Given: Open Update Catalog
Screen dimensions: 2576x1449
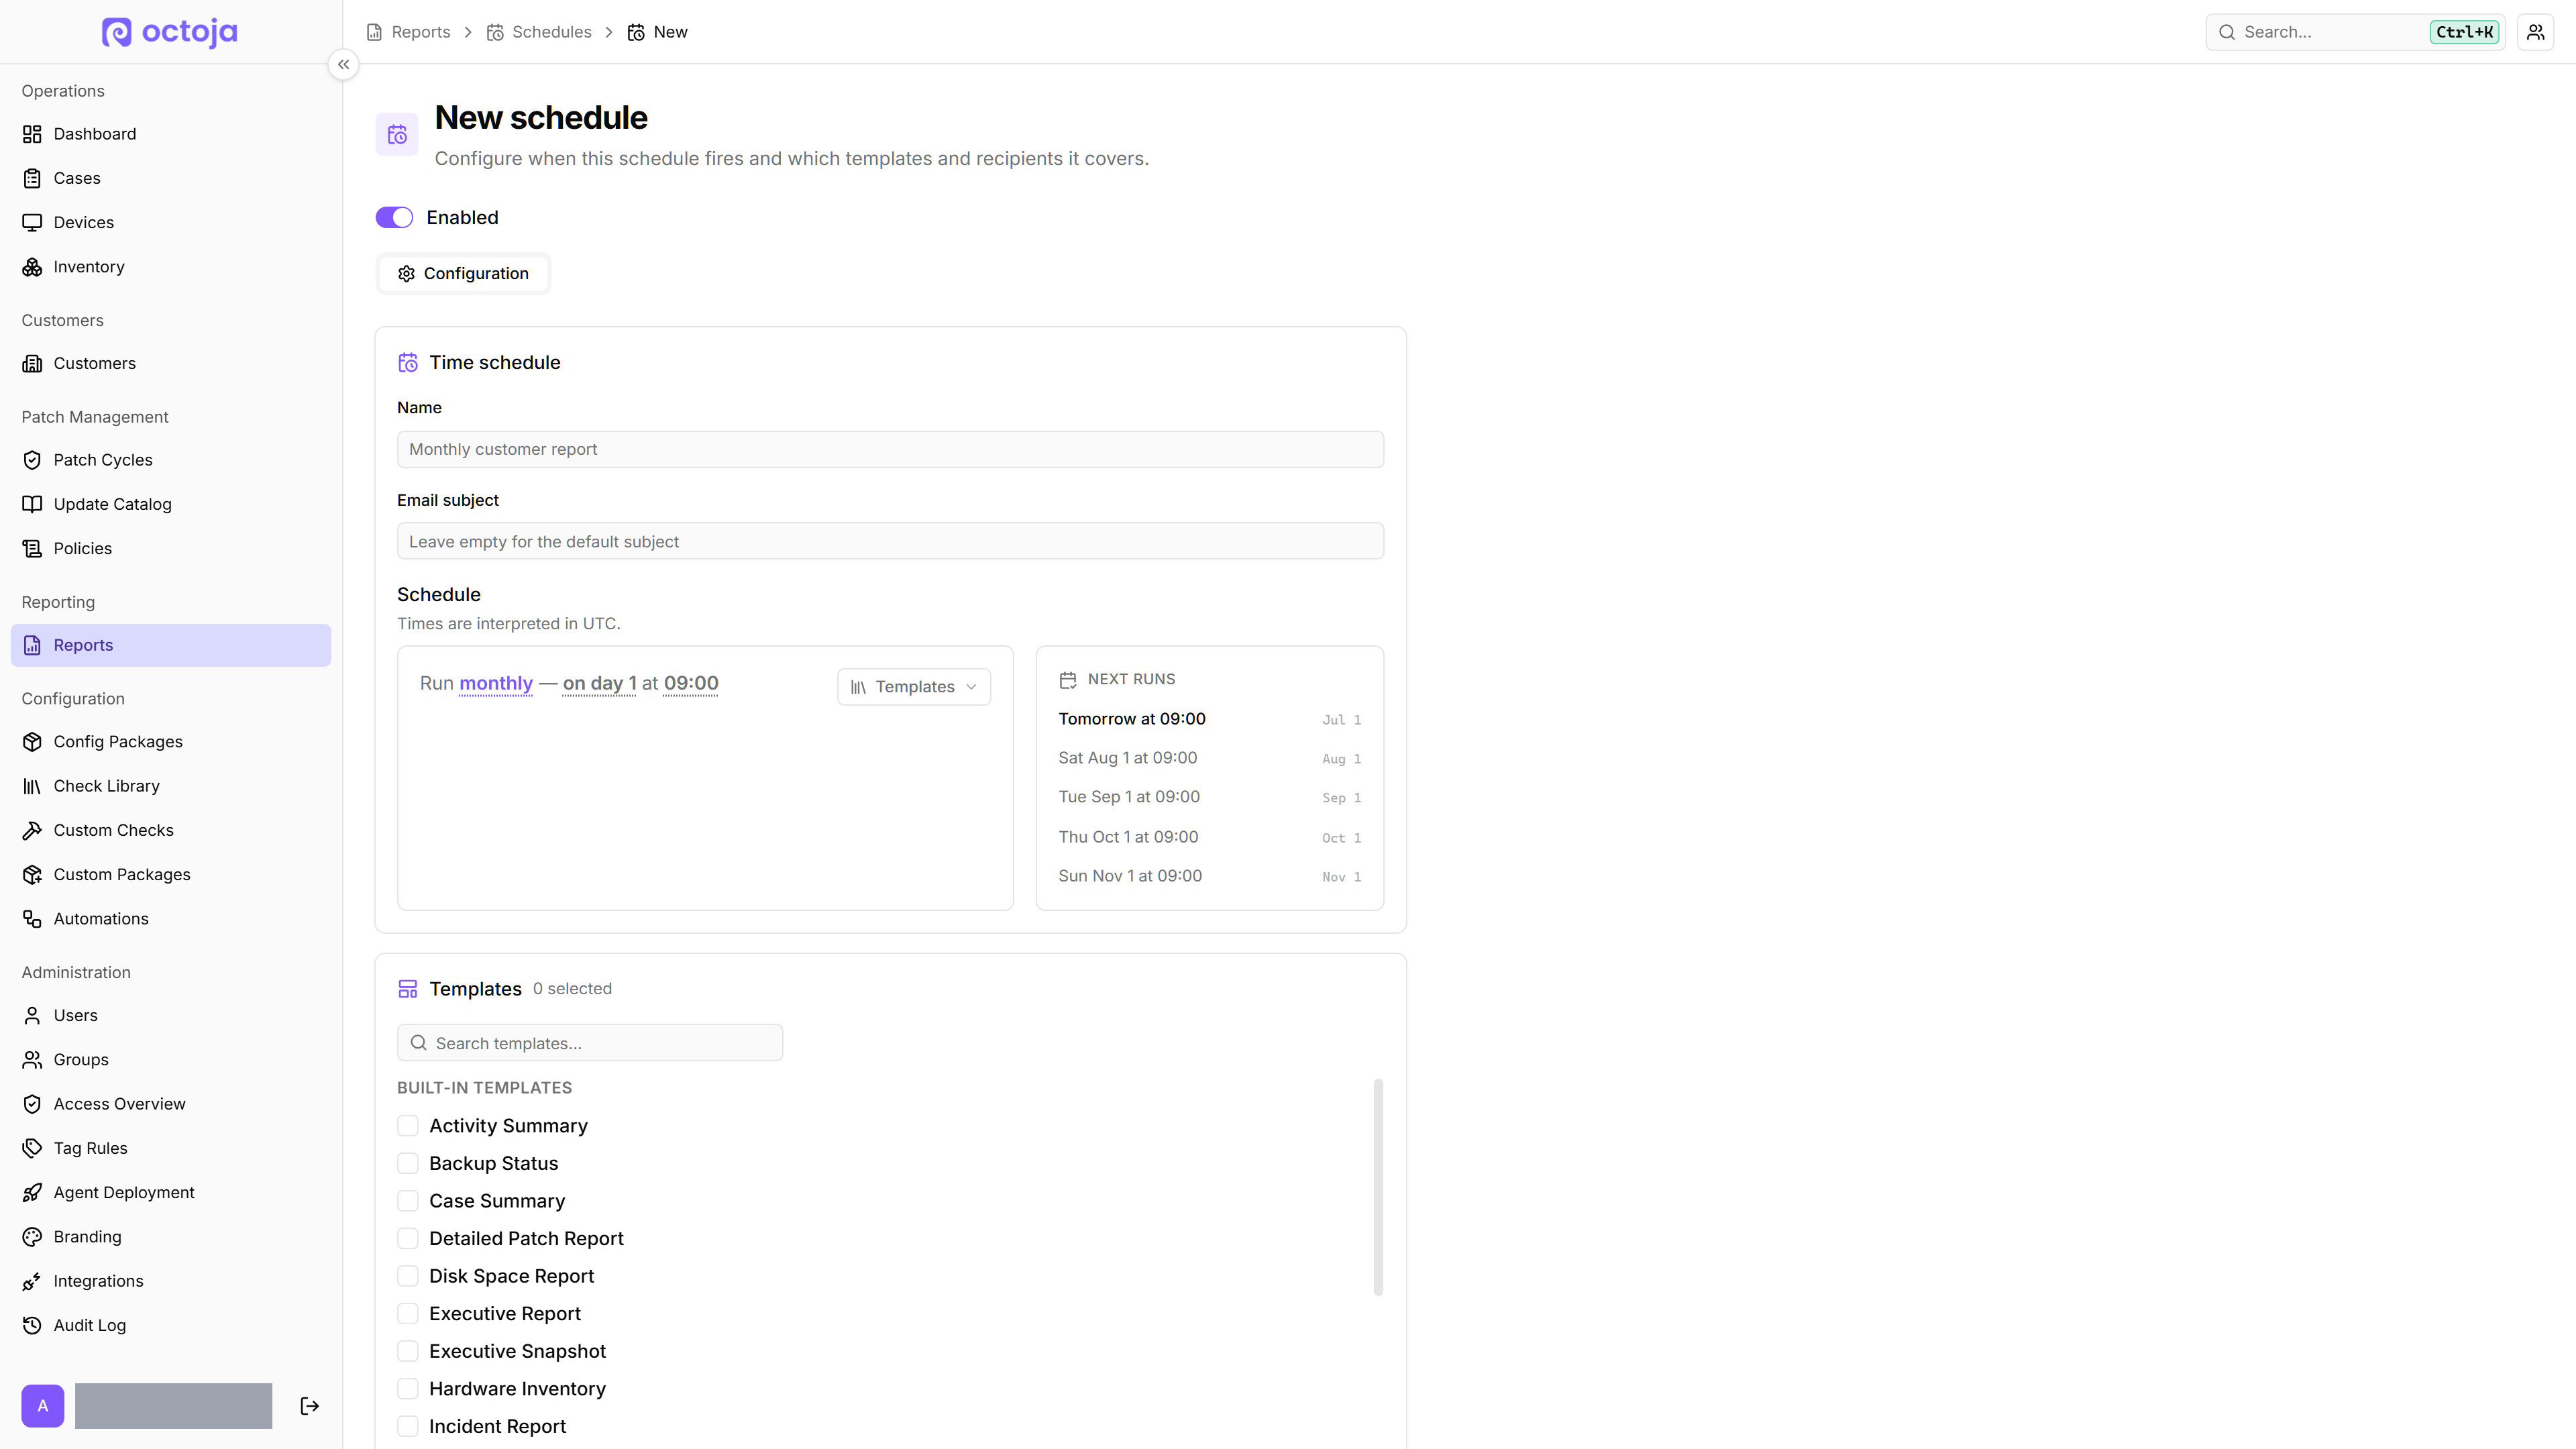Looking at the screenshot, I should 171,504.
